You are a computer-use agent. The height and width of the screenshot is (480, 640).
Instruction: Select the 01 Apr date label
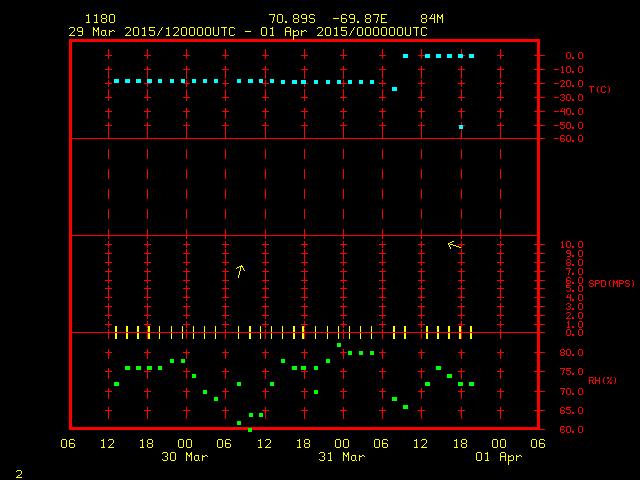498,457
